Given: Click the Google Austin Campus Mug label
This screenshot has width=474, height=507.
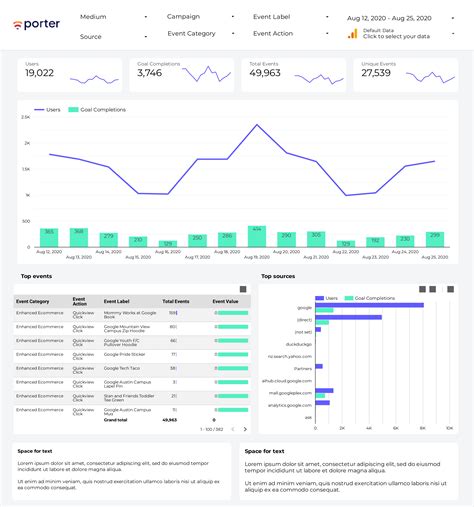Looking at the screenshot, I should pos(127,412).
